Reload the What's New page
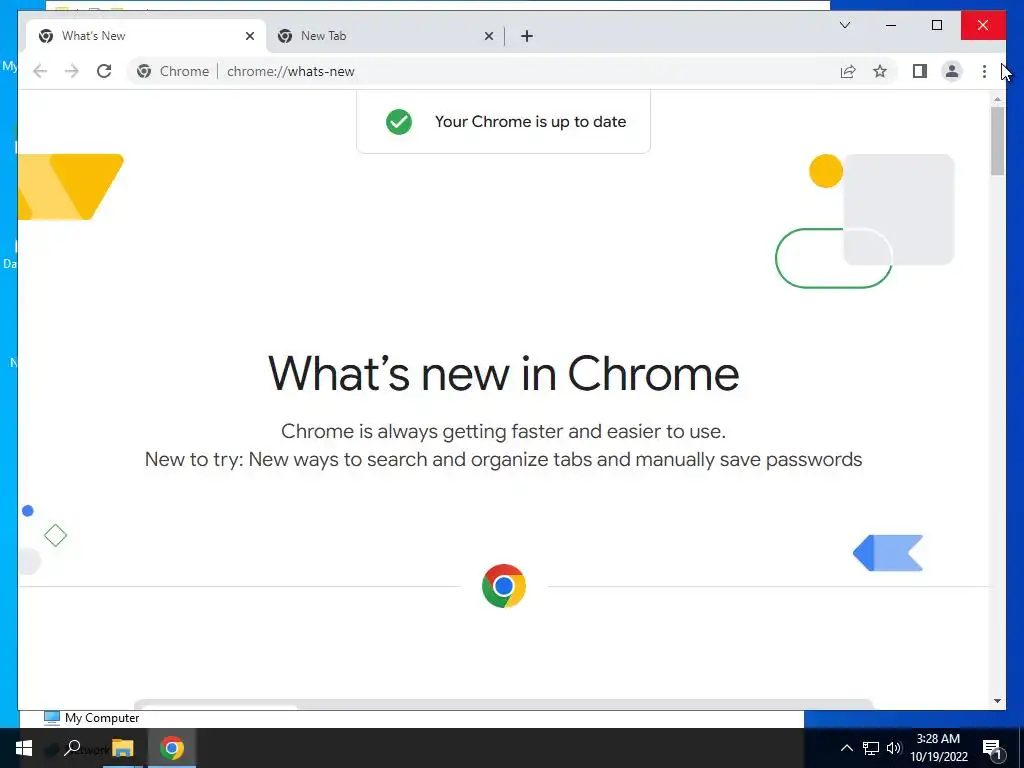Image resolution: width=1024 pixels, height=768 pixels. [x=104, y=71]
